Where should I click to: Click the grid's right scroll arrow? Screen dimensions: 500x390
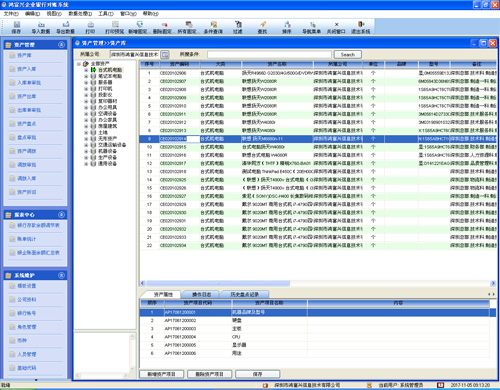[x=493, y=283]
